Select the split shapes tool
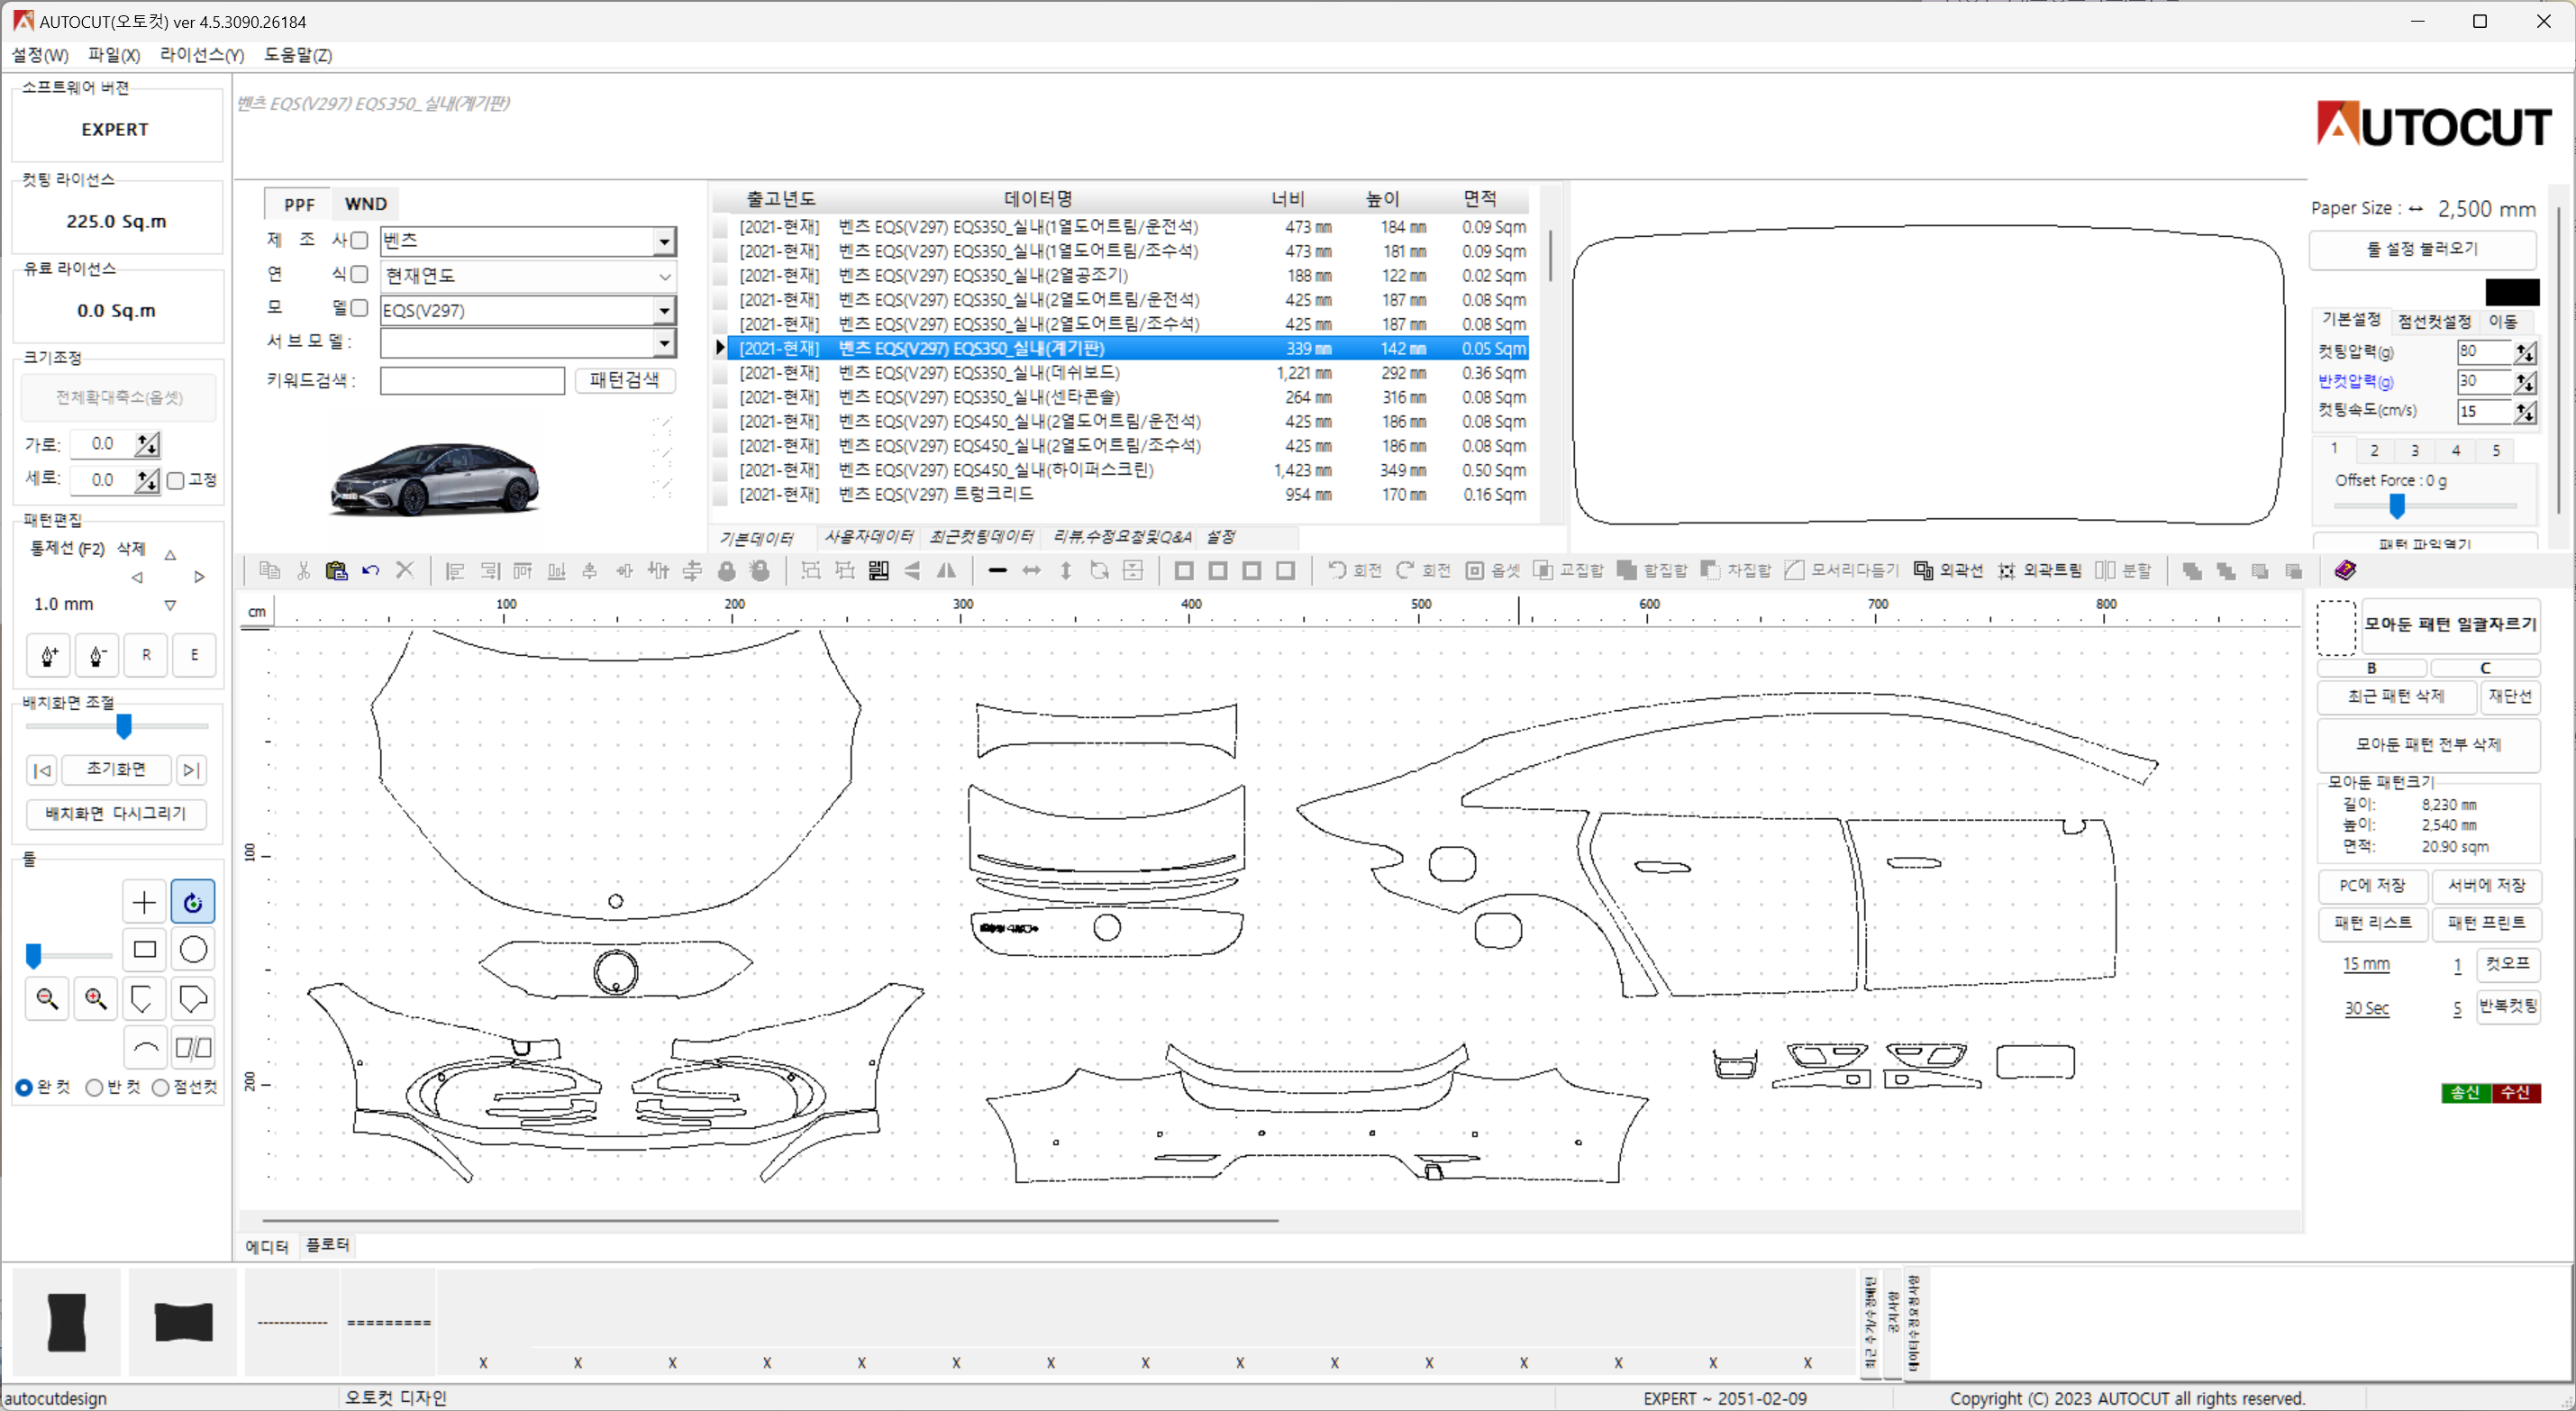Screen dimensions: 2576x1411 click(x=193, y=1047)
